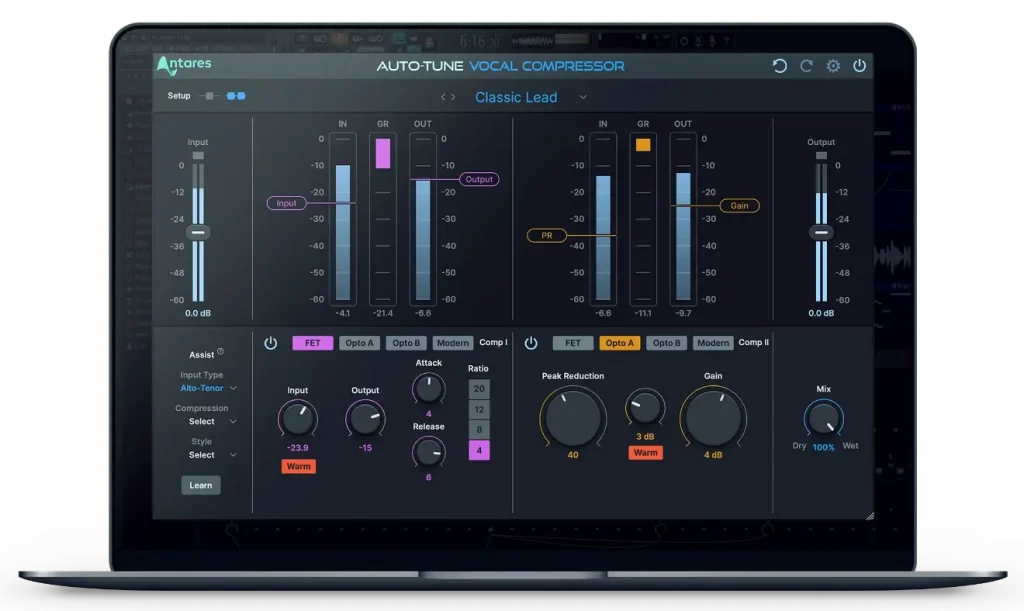Click the undo arrow icon

tap(780, 65)
